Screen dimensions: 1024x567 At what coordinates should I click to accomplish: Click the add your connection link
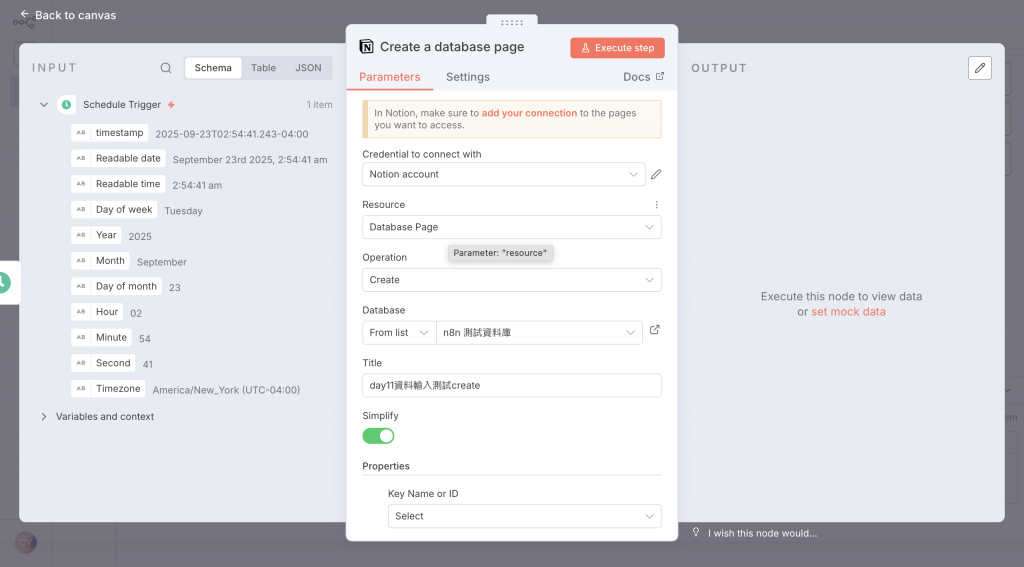coord(529,113)
